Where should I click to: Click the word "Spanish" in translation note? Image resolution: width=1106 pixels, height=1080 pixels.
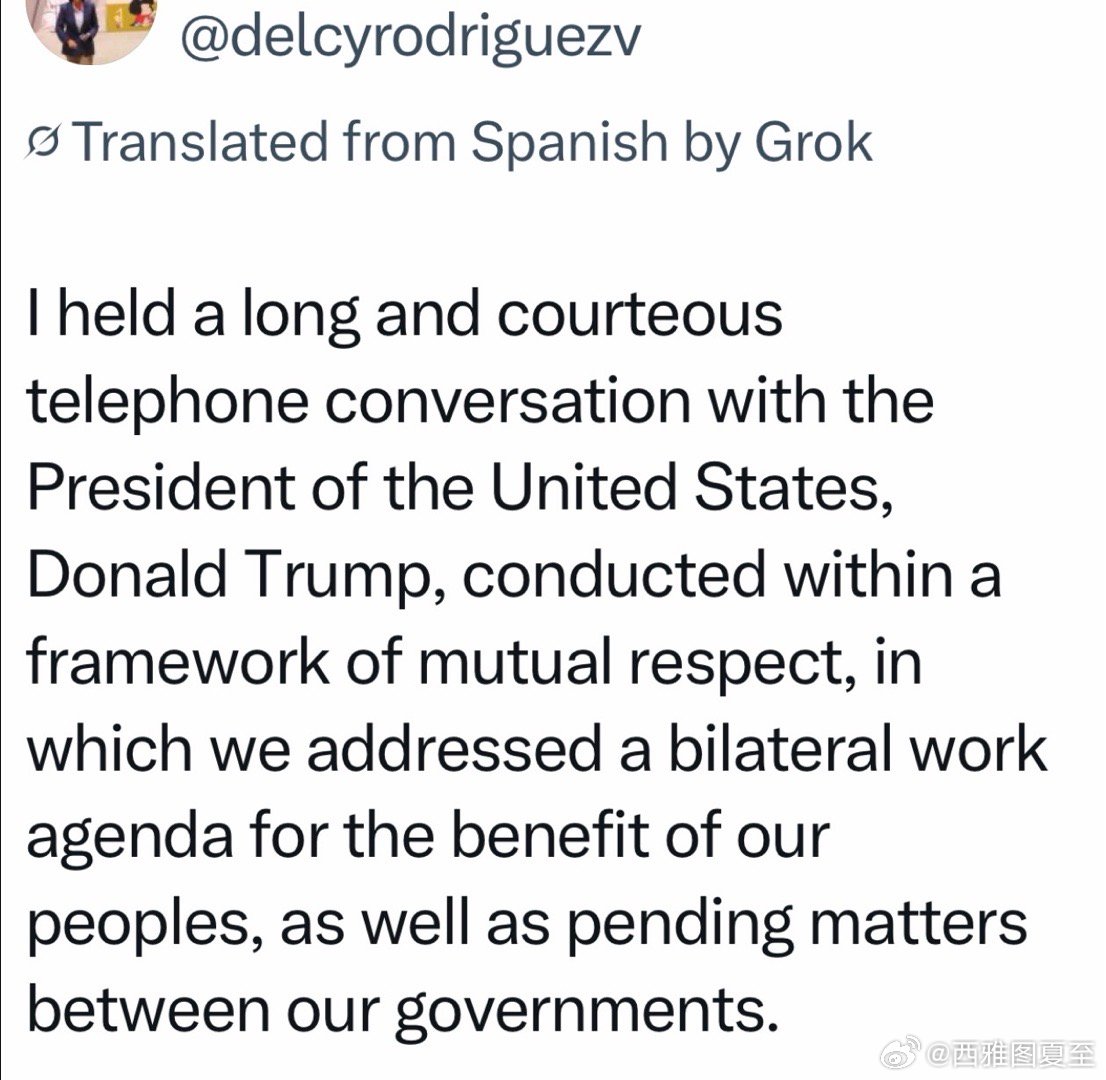(x=568, y=143)
